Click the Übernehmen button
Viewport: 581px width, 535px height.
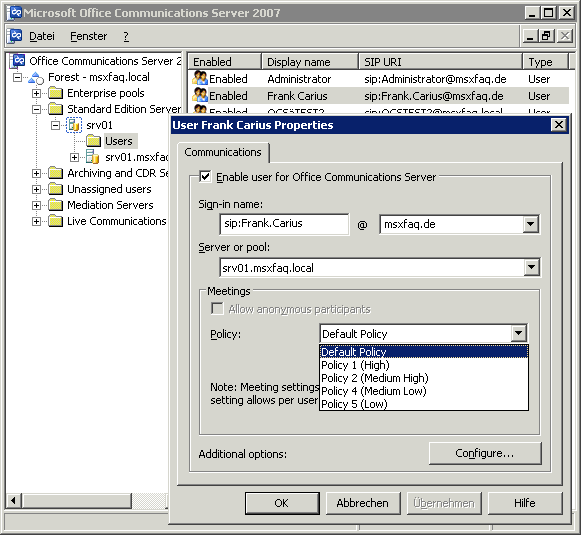(x=444, y=503)
